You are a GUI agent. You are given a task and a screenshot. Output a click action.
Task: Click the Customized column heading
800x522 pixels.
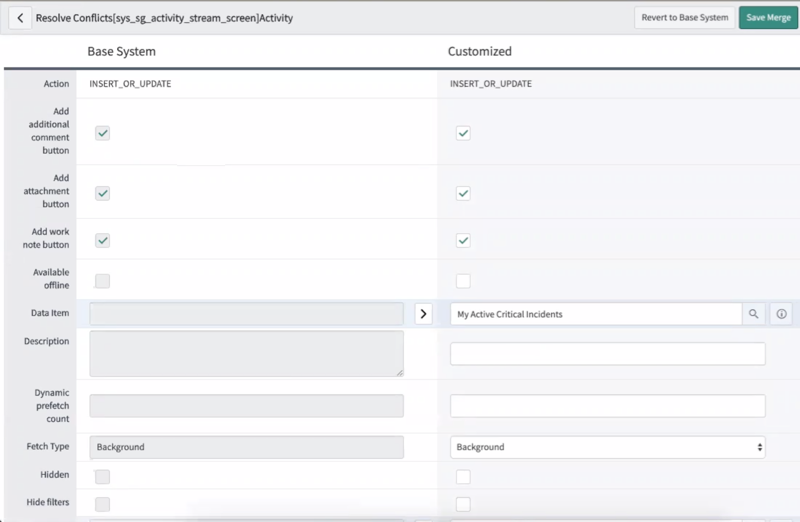click(480, 52)
